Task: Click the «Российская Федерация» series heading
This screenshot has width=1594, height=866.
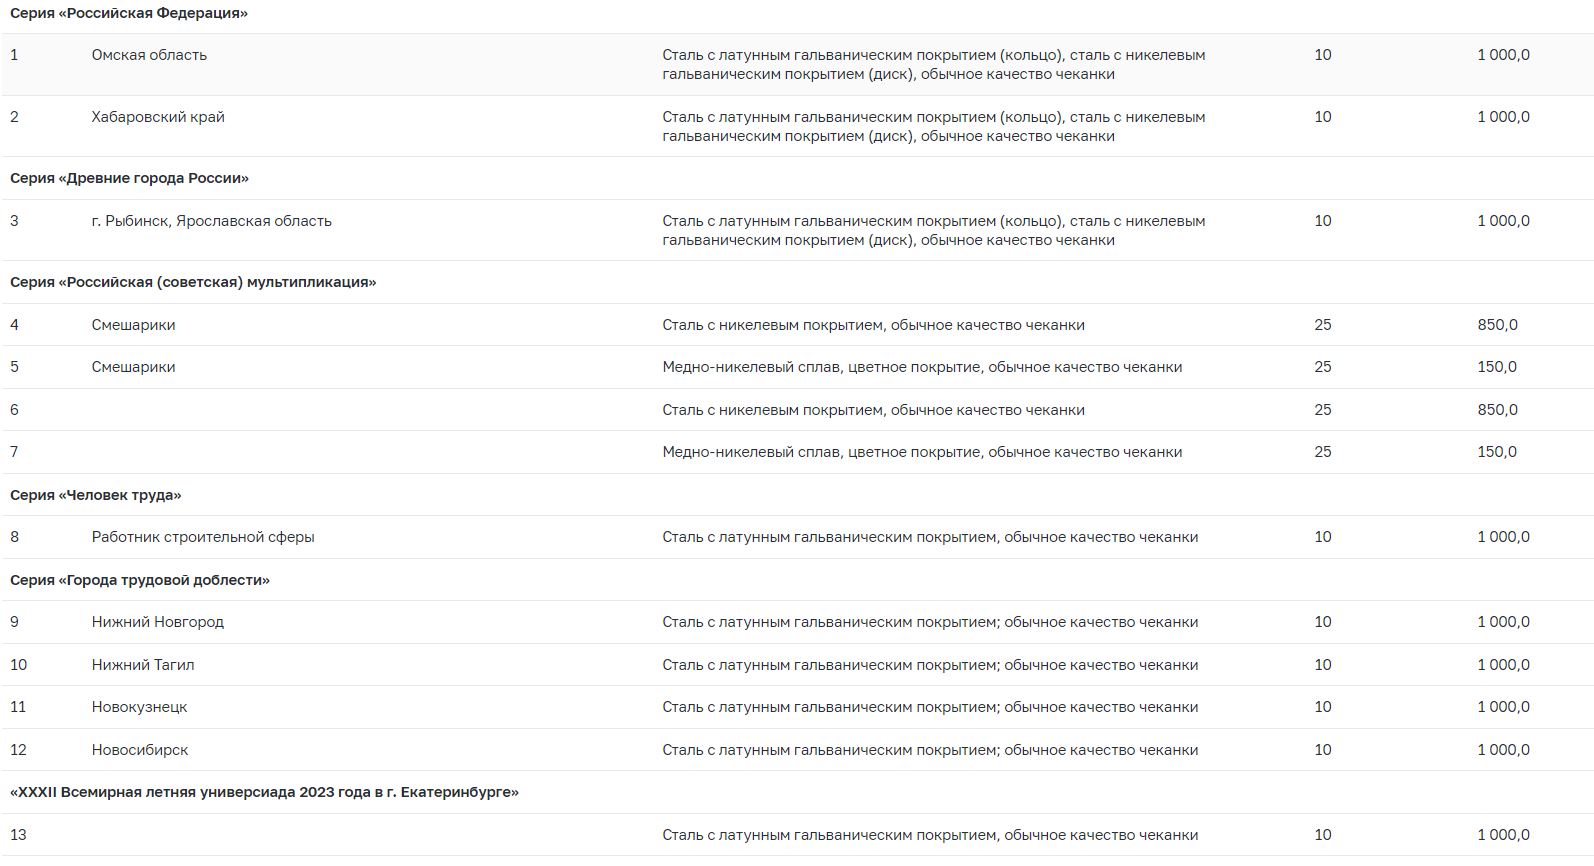Action: 129,14
